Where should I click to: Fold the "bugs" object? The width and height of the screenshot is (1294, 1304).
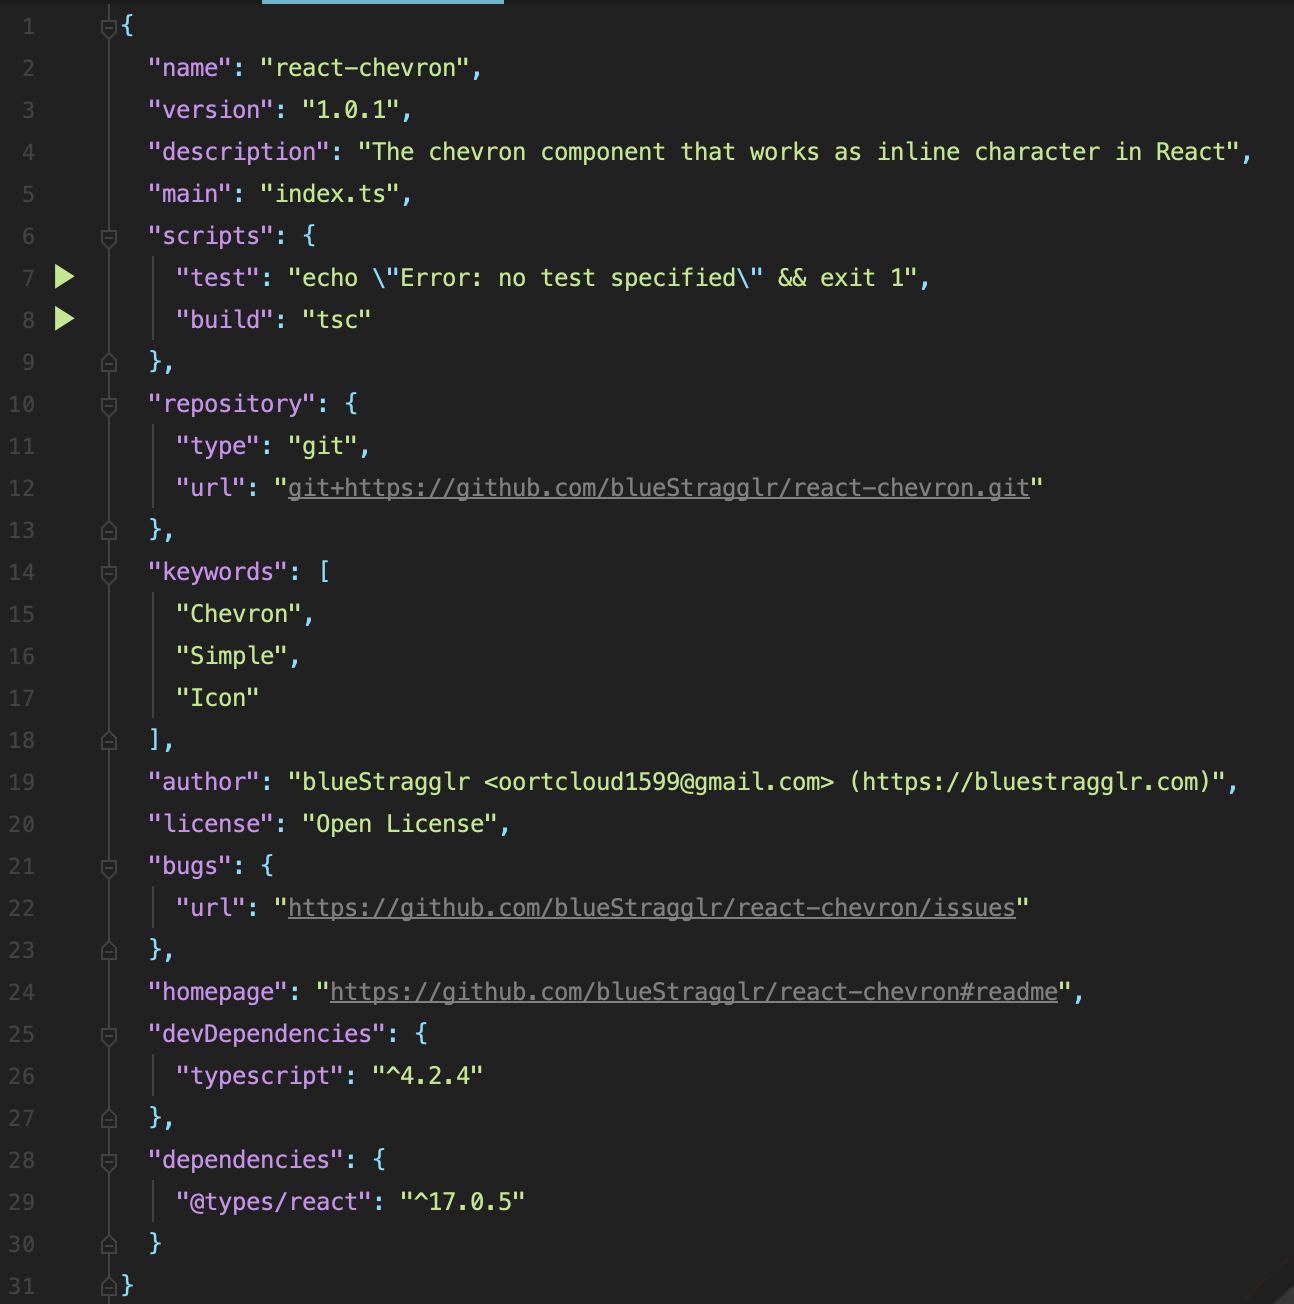tap(109, 867)
